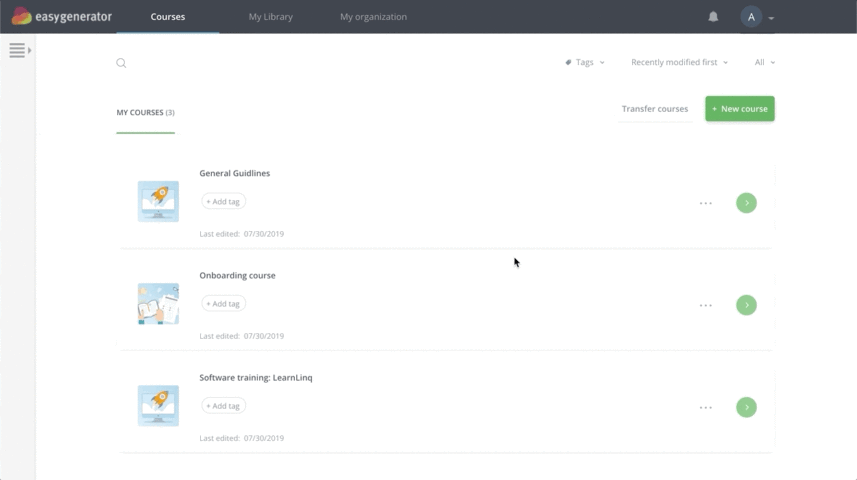Image resolution: width=857 pixels, height=480 pixels.
Task: Click the Transfer courses button
Action: [655, 109]
